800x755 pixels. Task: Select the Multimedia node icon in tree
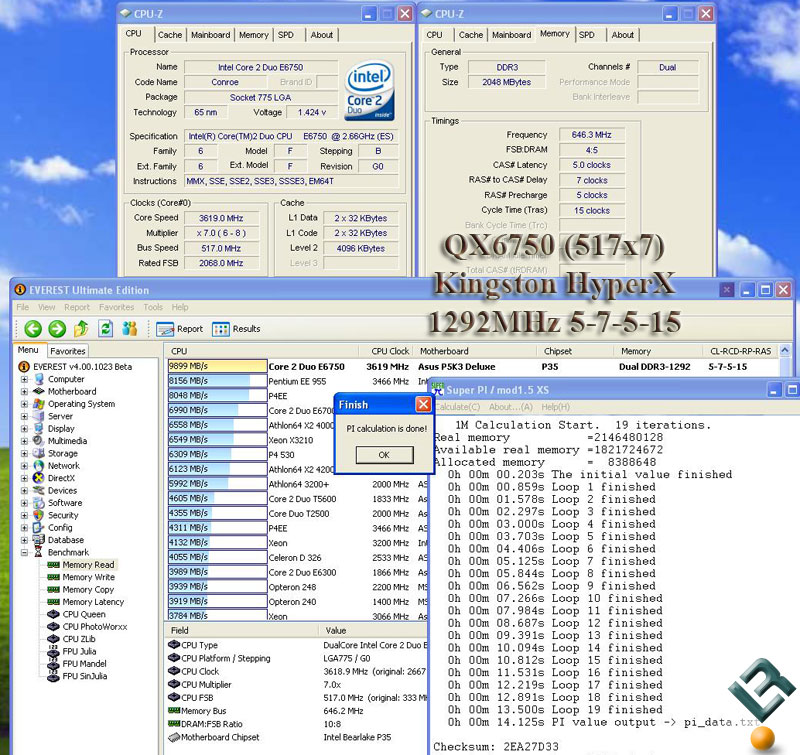pos(39,441)
